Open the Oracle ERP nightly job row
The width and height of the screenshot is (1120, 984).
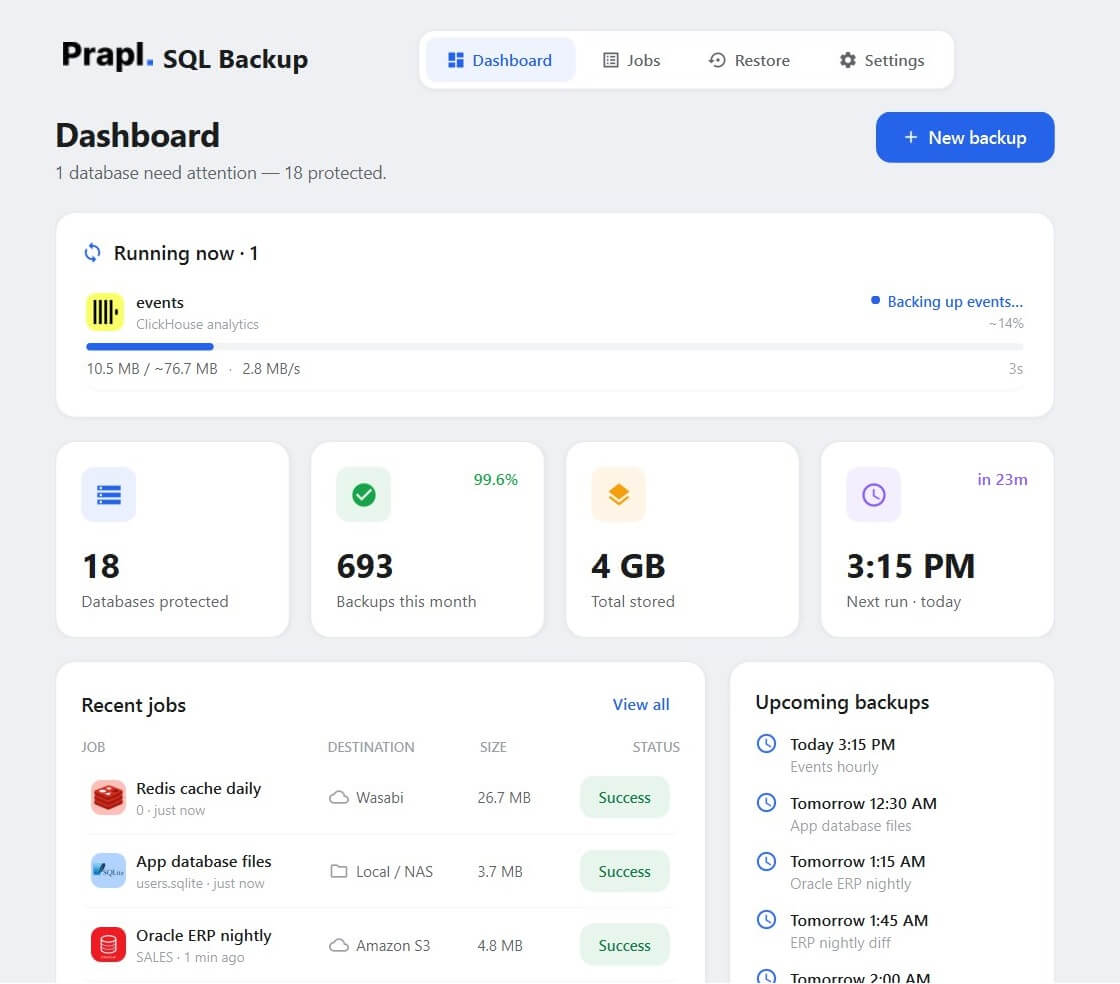pos(380,945)
